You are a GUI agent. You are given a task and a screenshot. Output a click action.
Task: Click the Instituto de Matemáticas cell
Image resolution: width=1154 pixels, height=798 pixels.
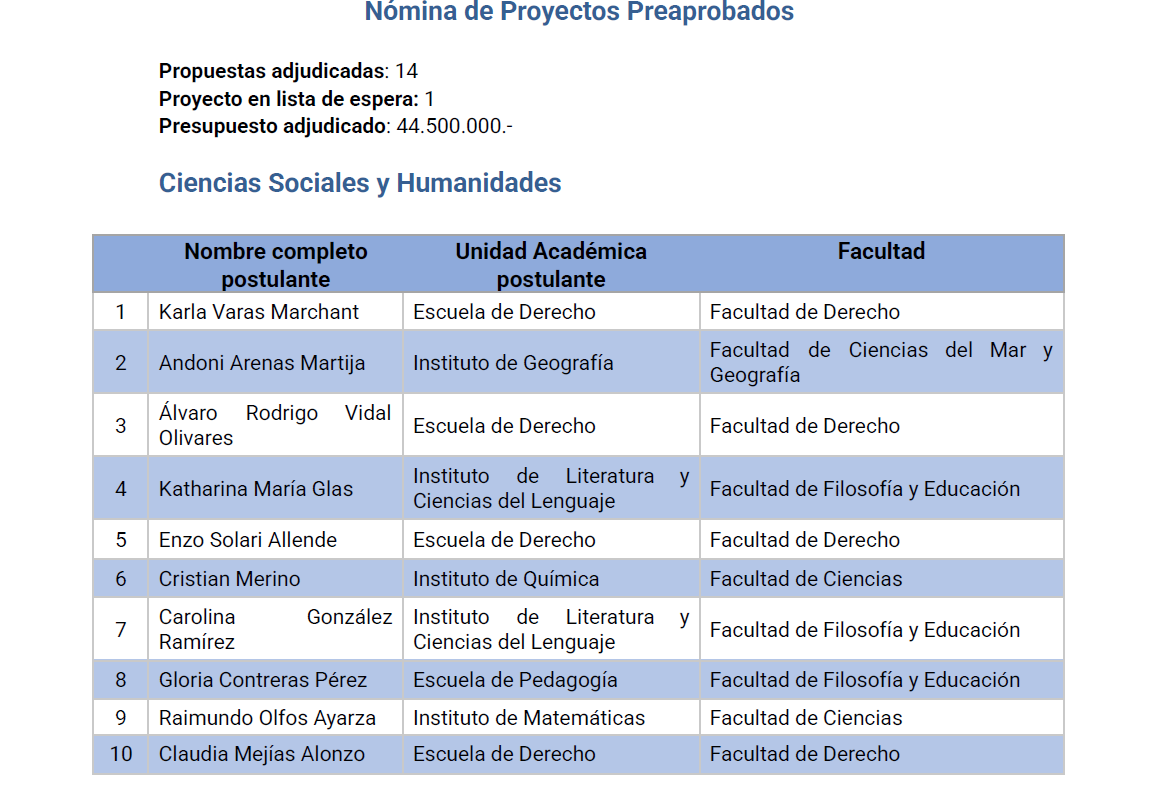tap(529, 718)
